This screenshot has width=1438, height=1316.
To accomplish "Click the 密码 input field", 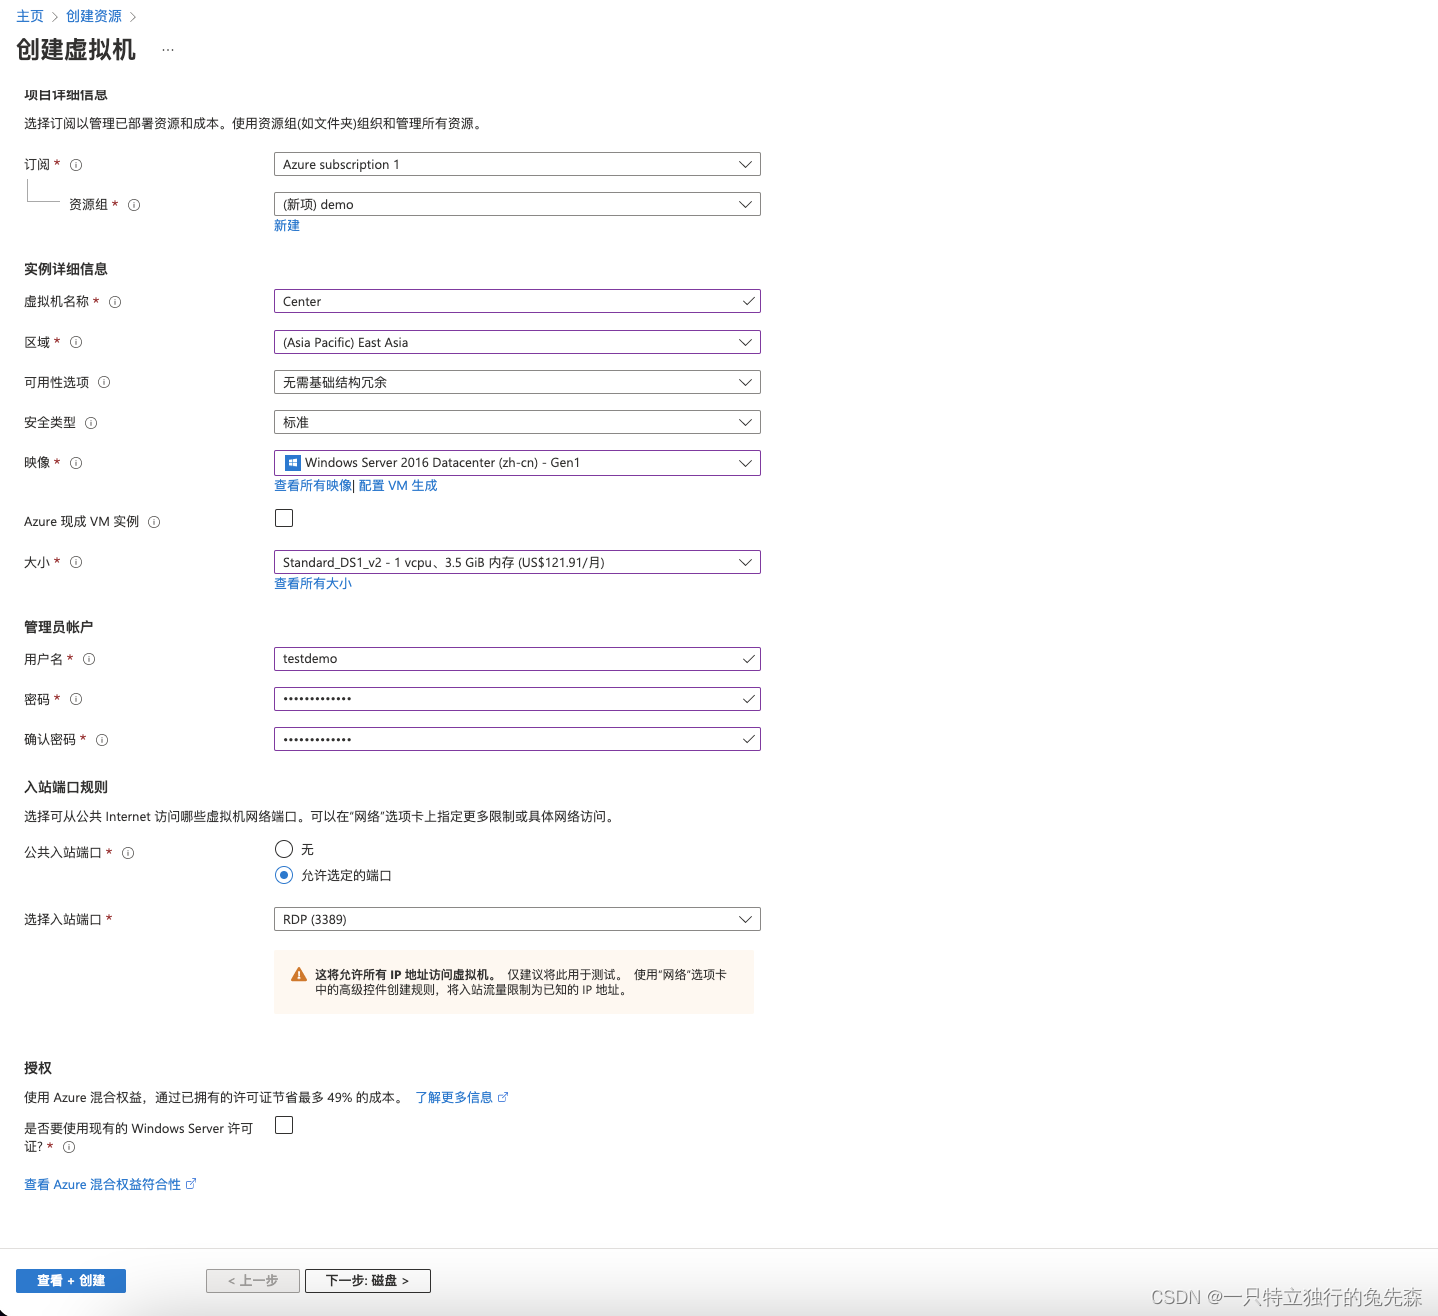I will tap(517, 699).
